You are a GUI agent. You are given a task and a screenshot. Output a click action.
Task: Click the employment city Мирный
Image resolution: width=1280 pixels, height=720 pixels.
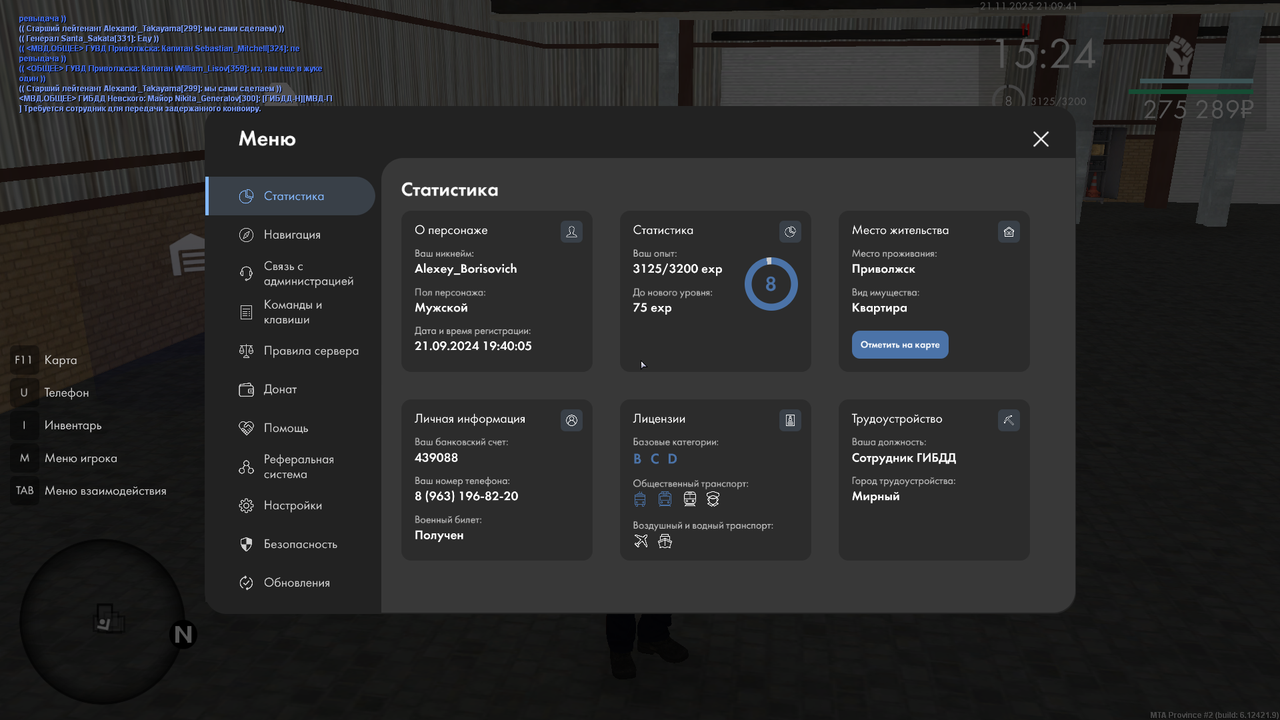point(875,496)
